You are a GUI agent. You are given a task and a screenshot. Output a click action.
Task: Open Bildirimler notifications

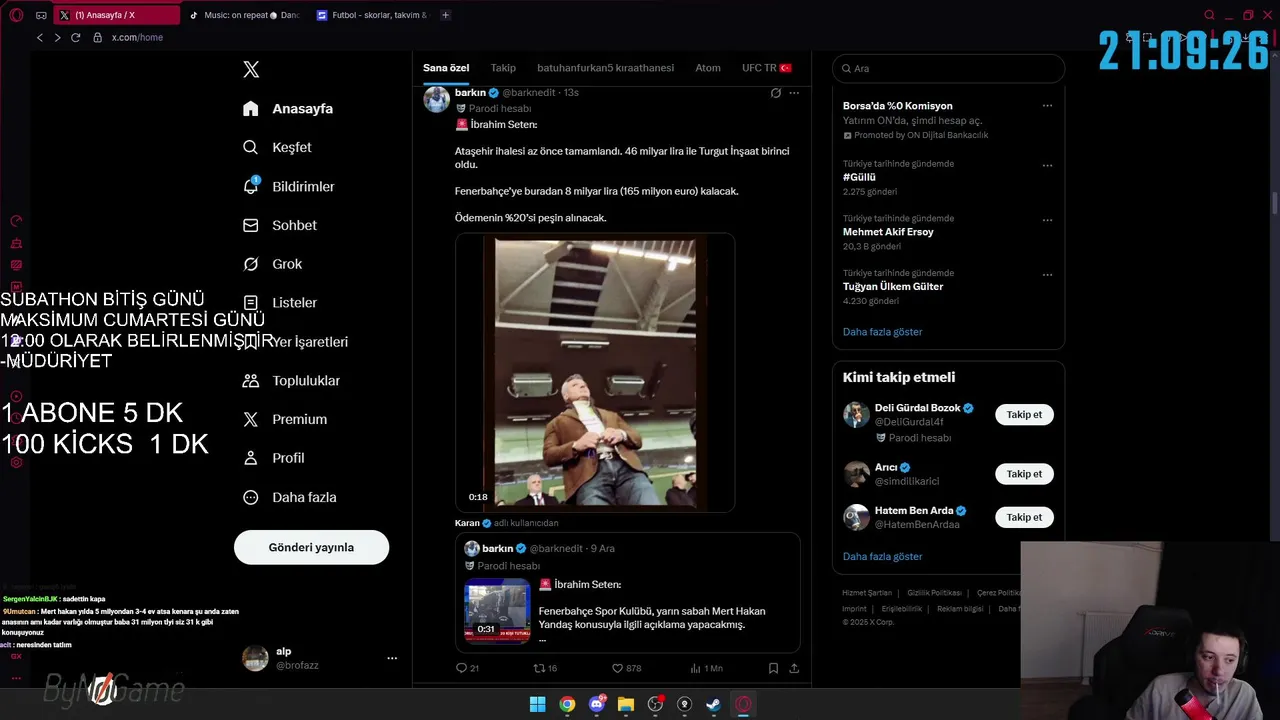pos(289,186)
